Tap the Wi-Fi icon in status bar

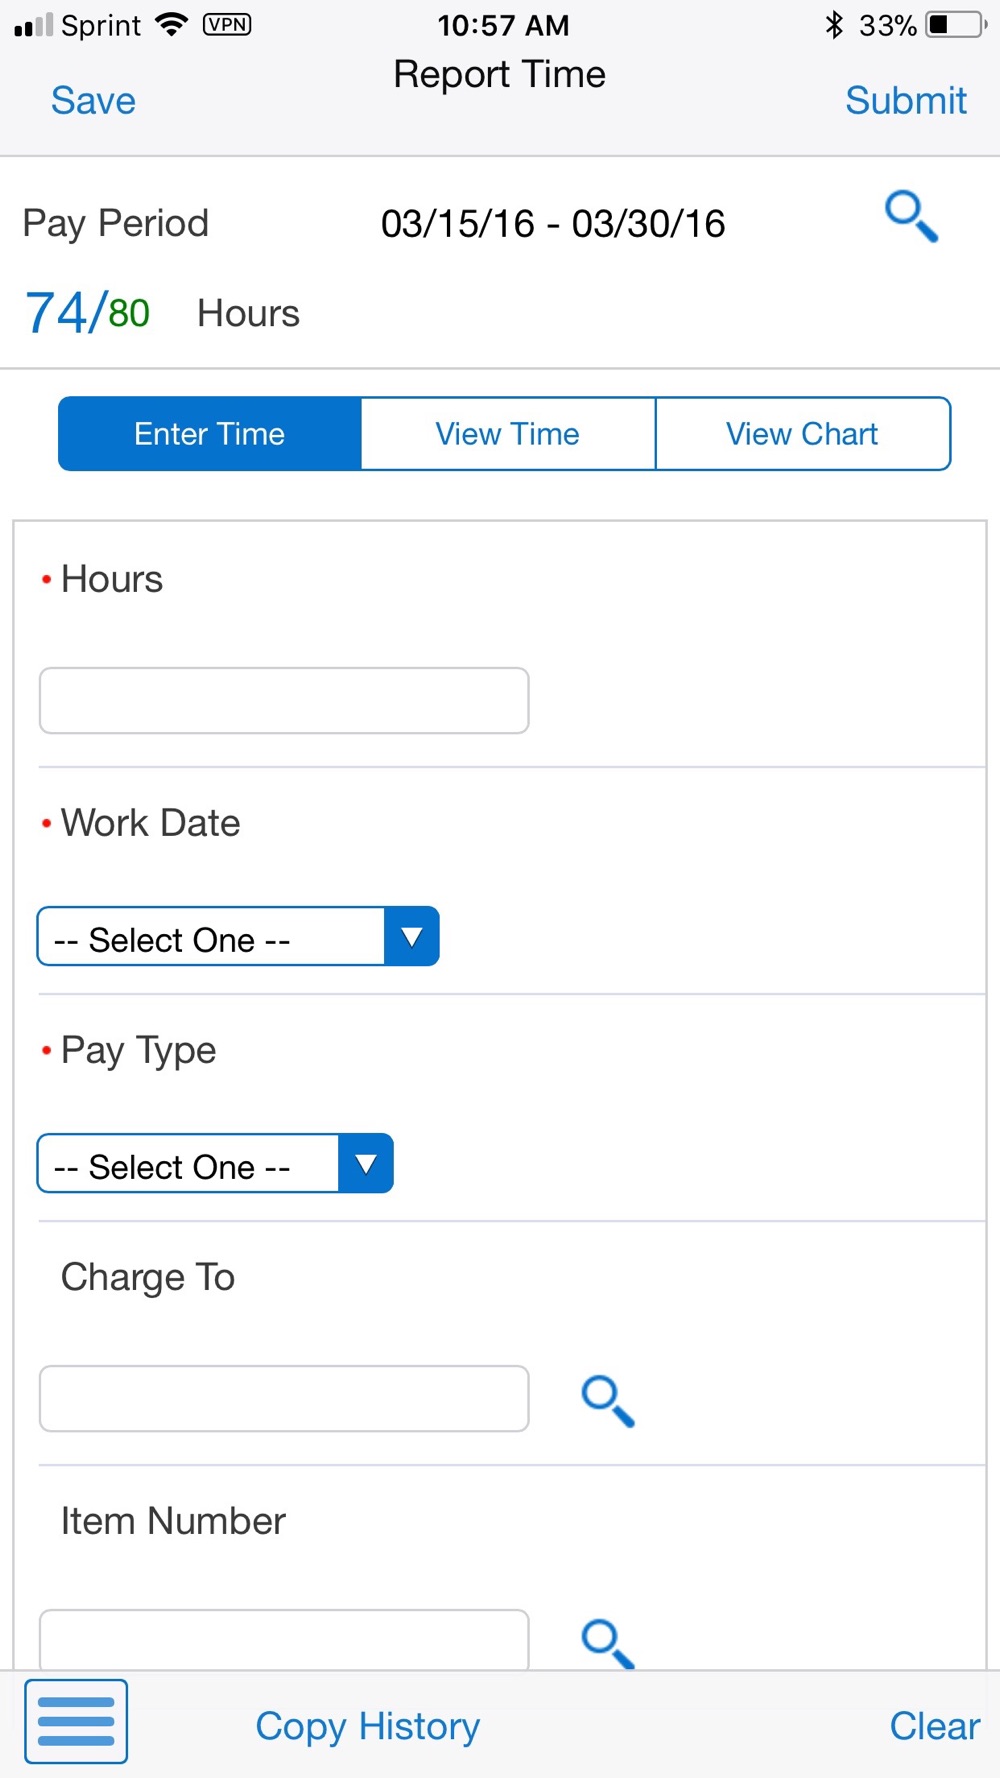[x=172, y=25]
